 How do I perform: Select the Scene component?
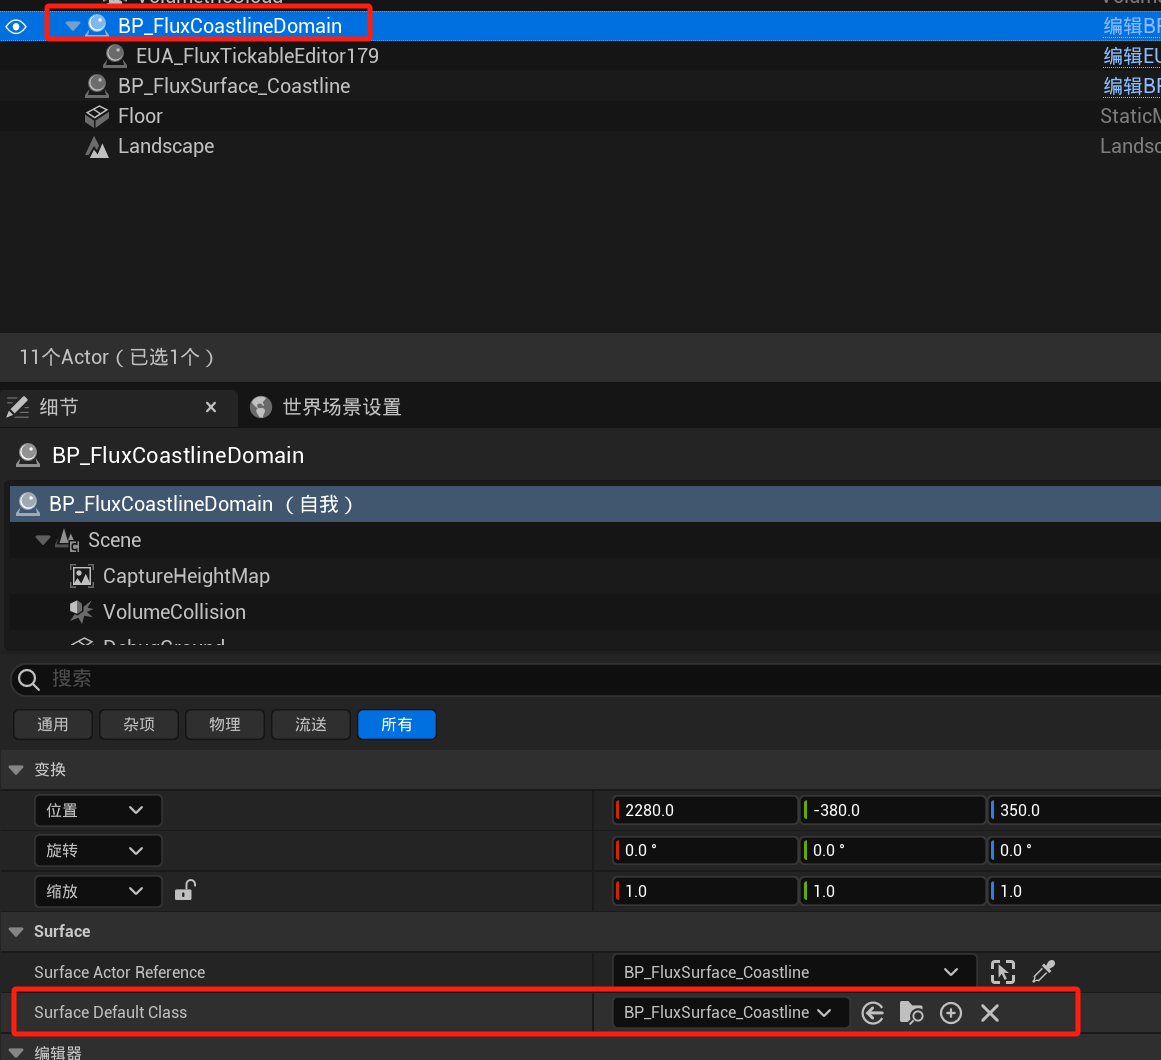point(115,540)
